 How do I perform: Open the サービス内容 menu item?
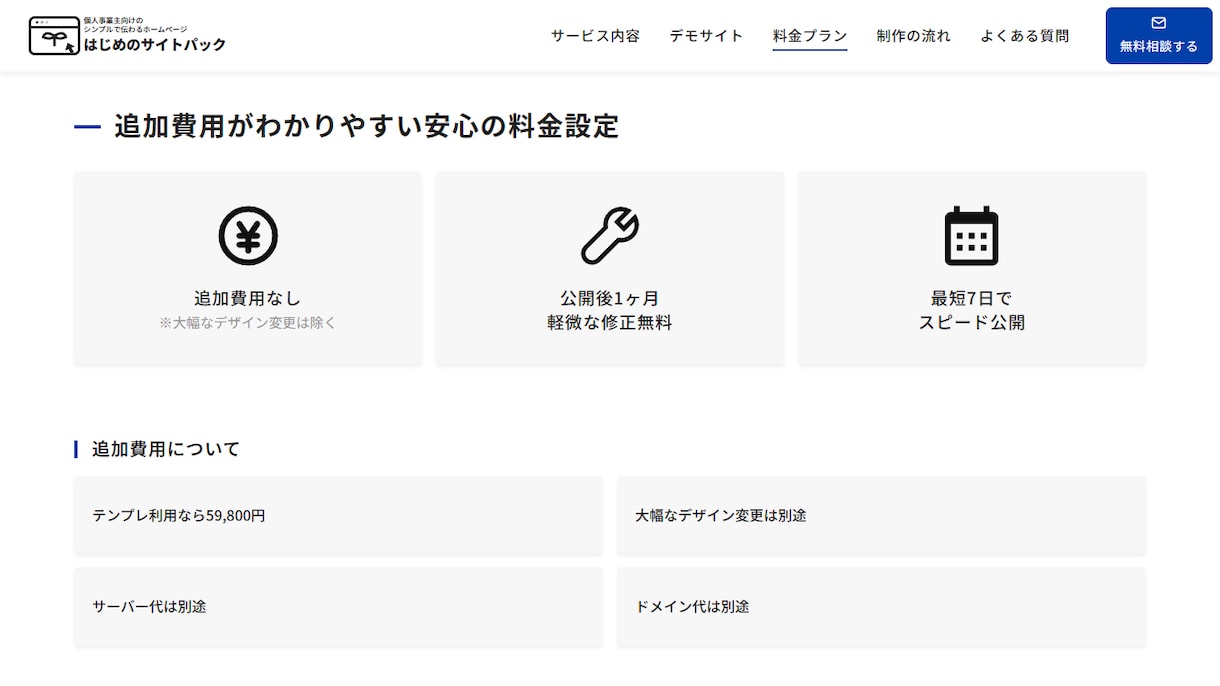coord(595,36)
